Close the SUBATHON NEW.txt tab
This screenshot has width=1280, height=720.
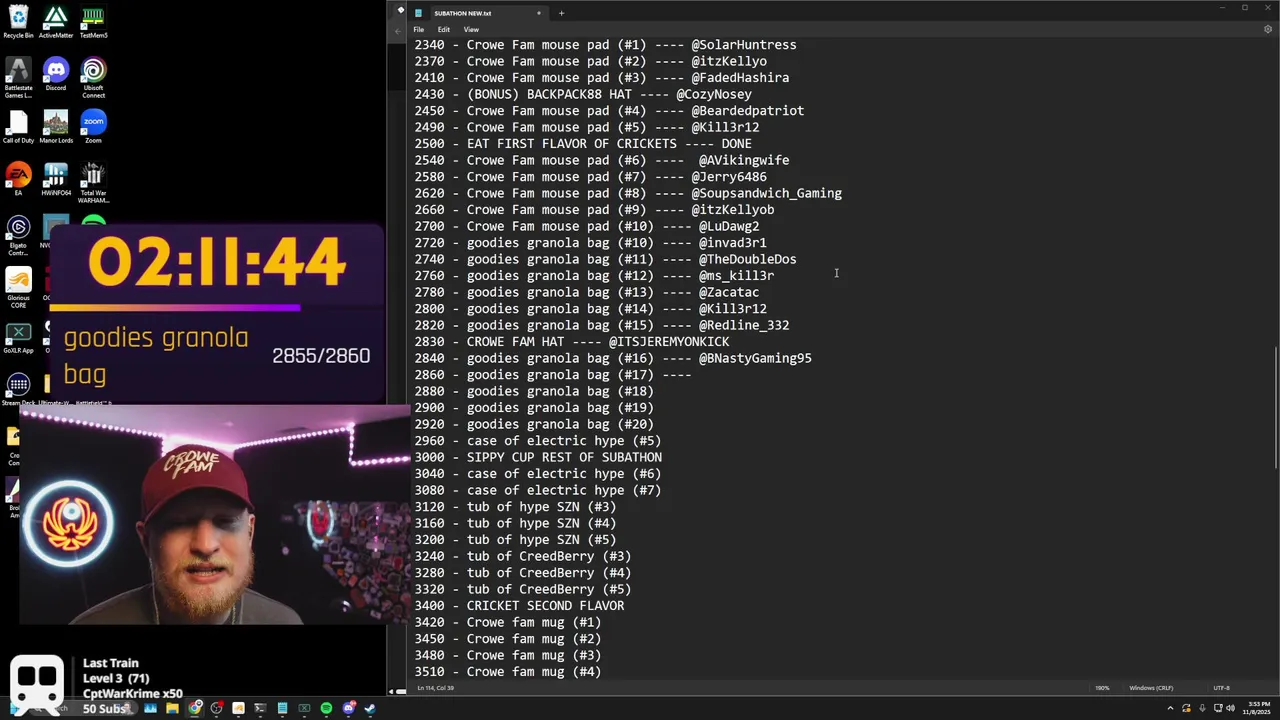click(539, 13)
